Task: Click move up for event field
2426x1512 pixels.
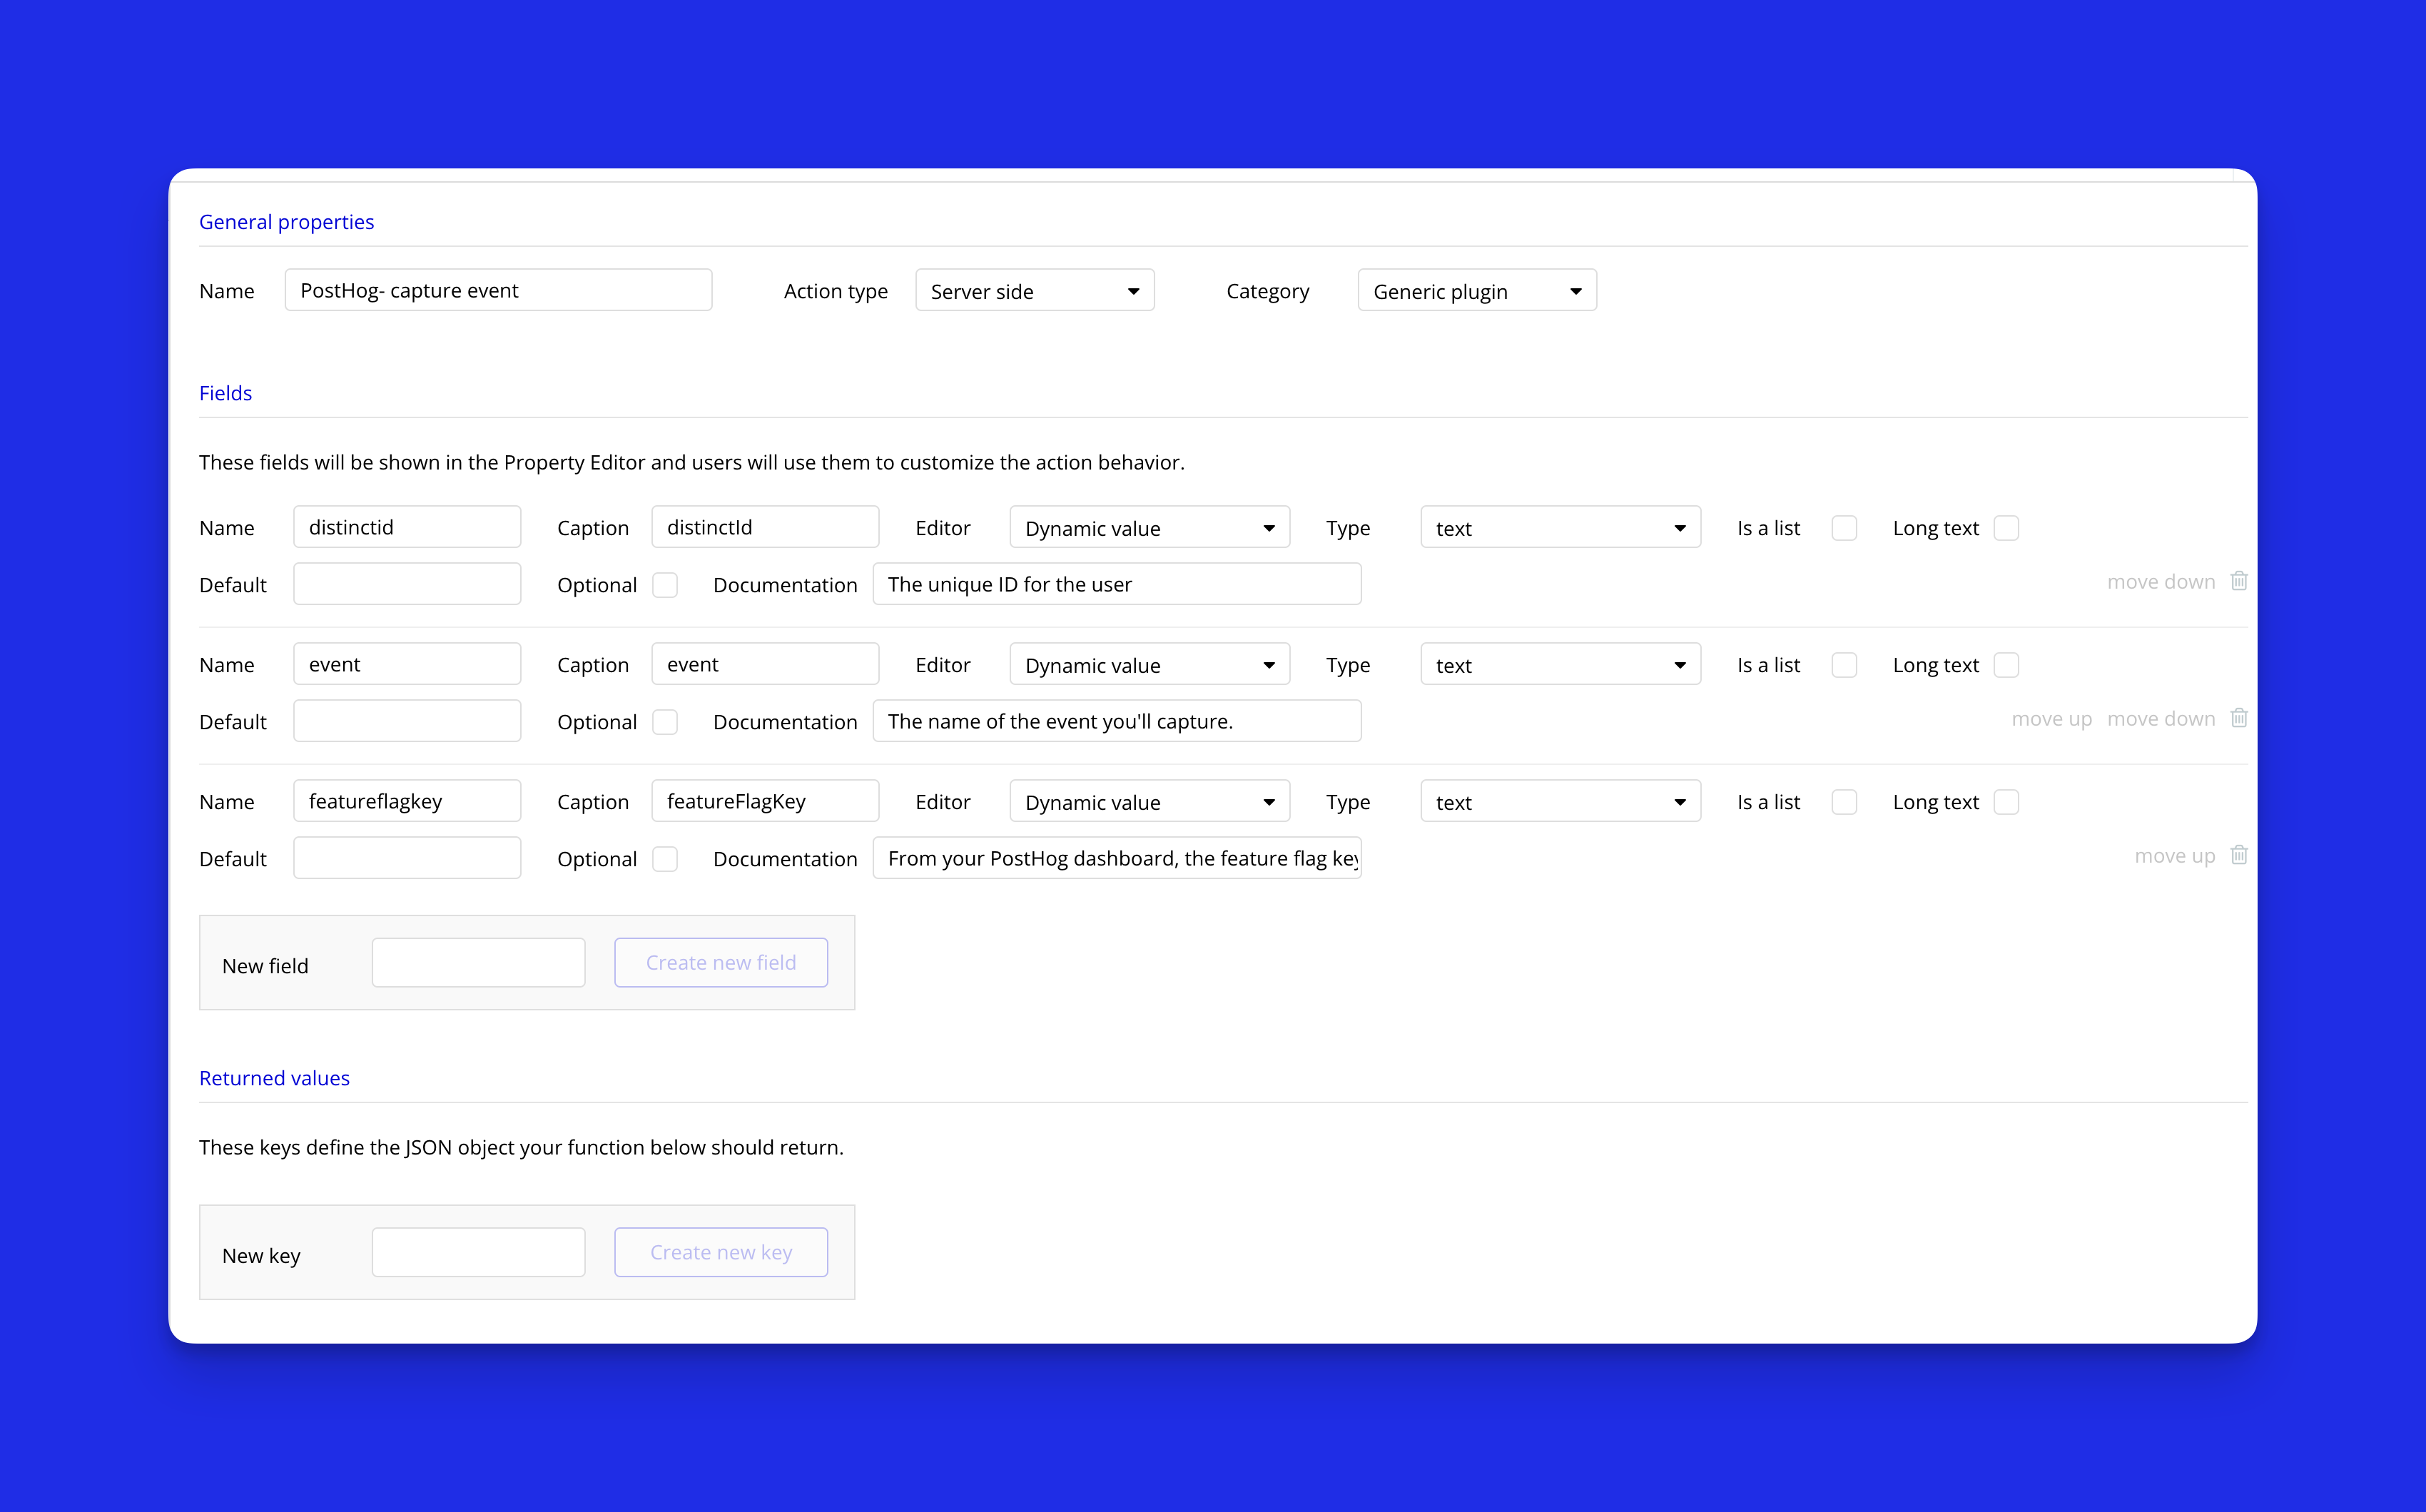Action: (x=2051, y=719)
